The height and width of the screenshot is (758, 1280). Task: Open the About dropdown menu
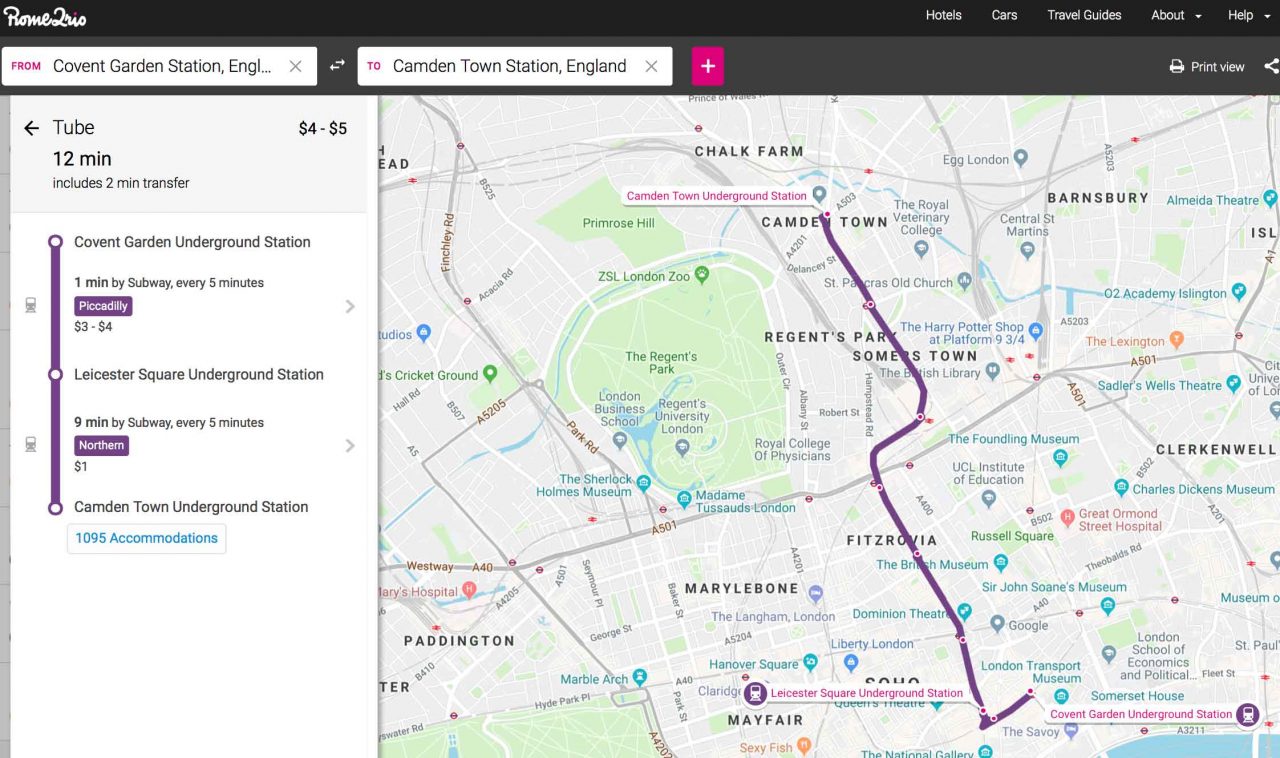pyautogui.click(x=1176, y=15)
